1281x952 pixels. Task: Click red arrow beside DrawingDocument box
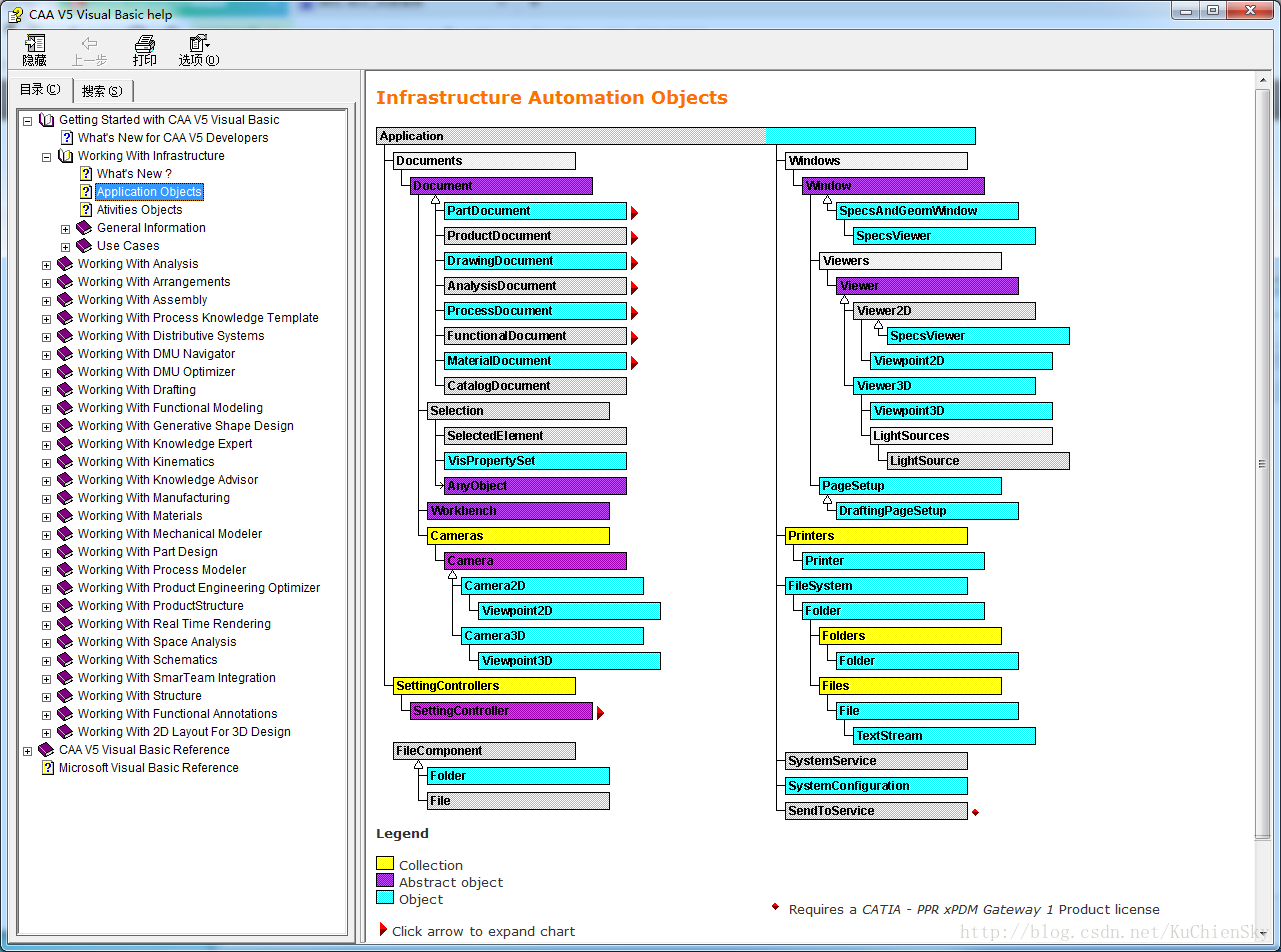634,263
